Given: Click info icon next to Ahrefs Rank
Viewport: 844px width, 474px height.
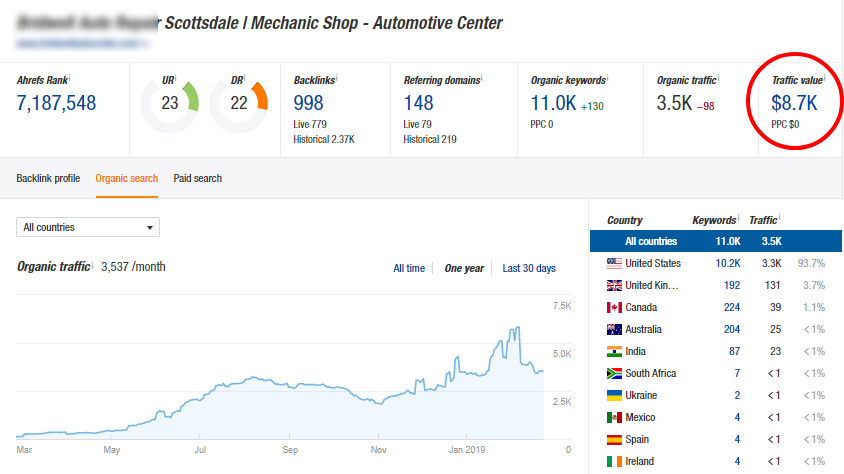Looking at the screenshot, I should (x=69, y=77).
